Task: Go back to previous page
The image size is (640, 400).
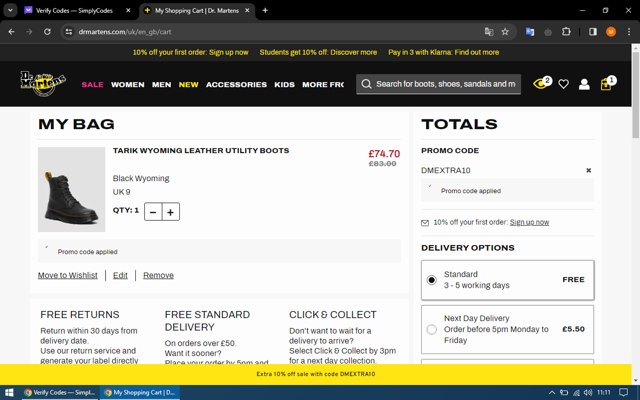Action: point(11,31)
